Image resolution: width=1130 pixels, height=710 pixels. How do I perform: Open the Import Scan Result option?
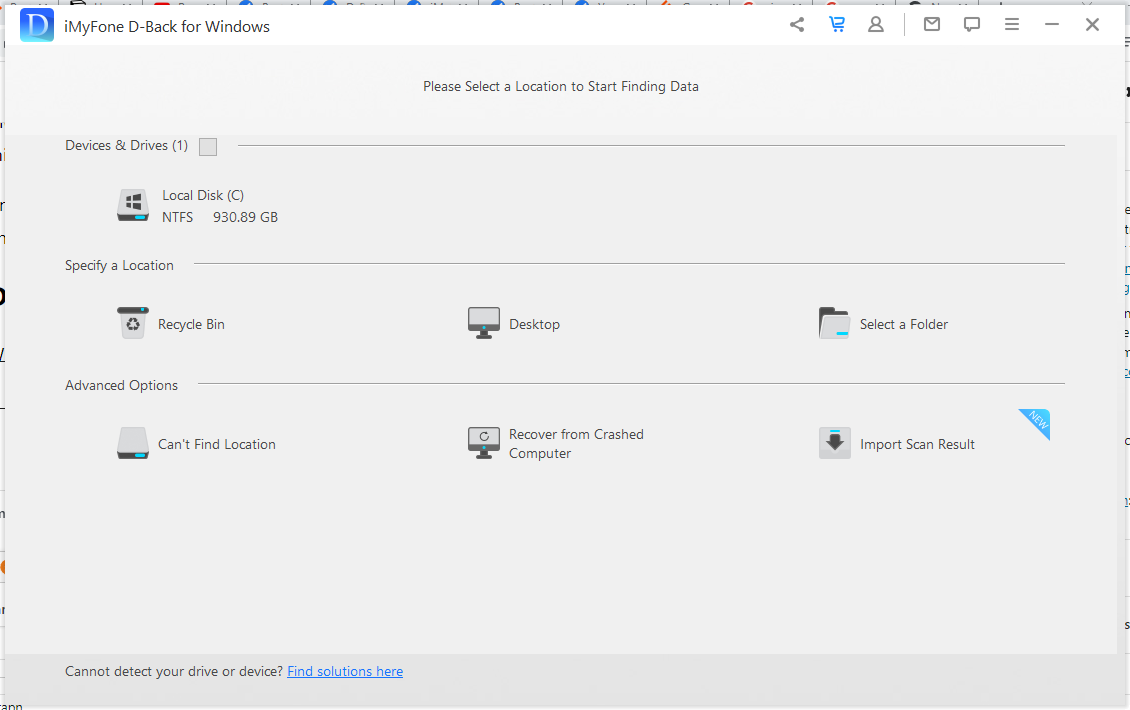(917, 444)
